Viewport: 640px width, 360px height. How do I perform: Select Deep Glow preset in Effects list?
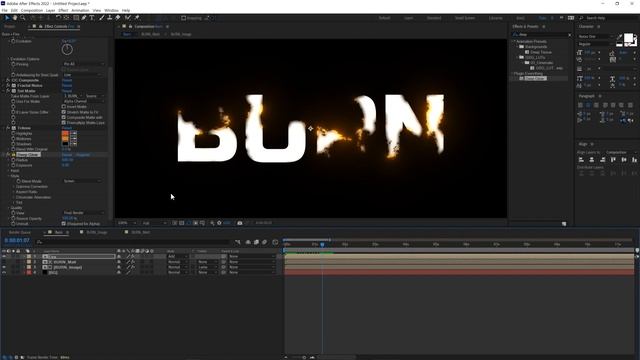click(x=535, y=78)
